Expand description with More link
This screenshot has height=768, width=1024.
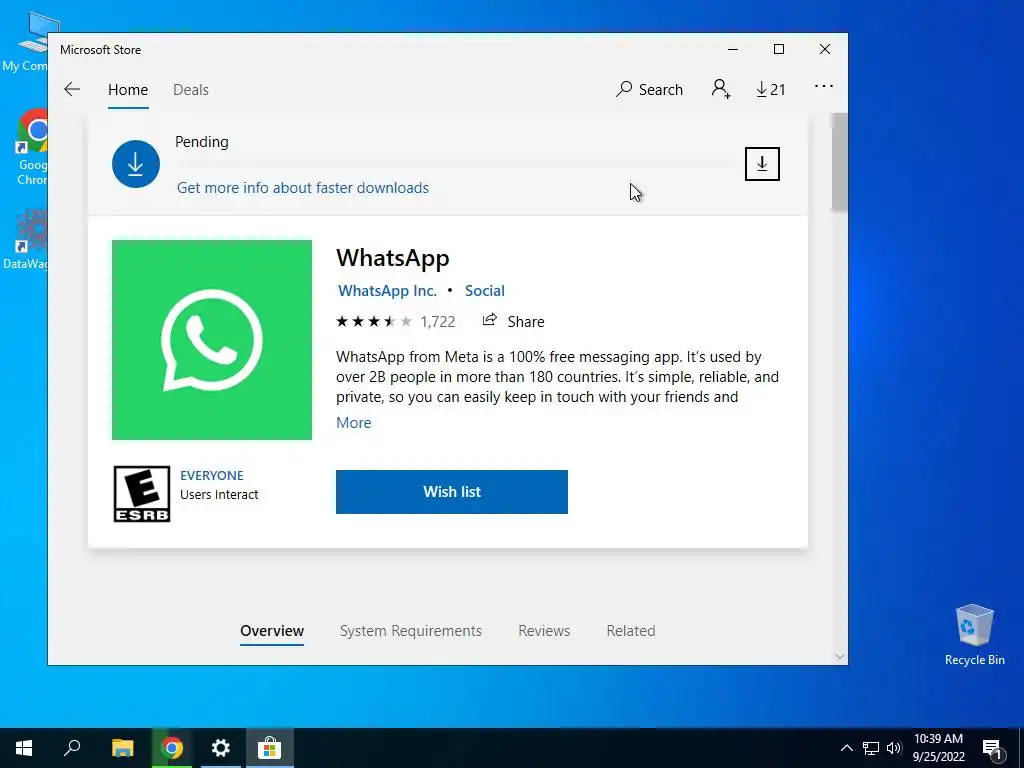(x=353, y=423)
